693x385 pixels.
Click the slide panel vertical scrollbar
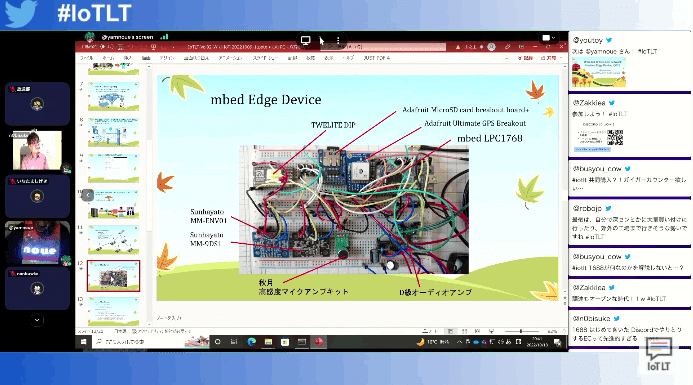click(x=149, y=194)
